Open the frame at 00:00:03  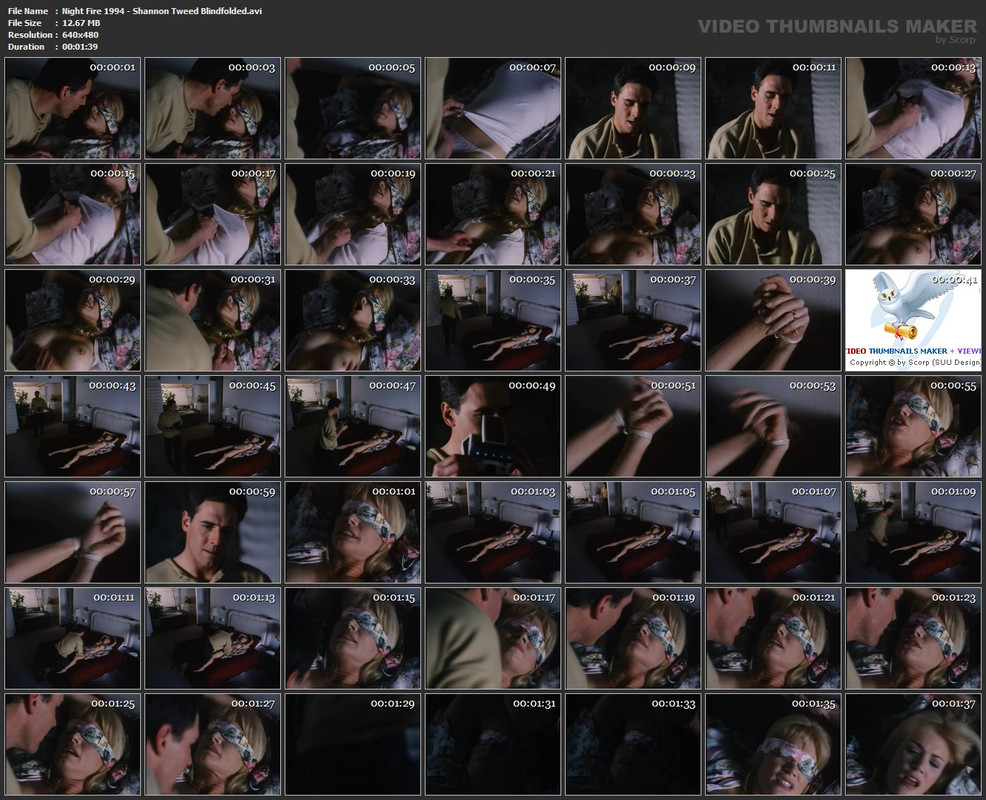click(213, 108)
